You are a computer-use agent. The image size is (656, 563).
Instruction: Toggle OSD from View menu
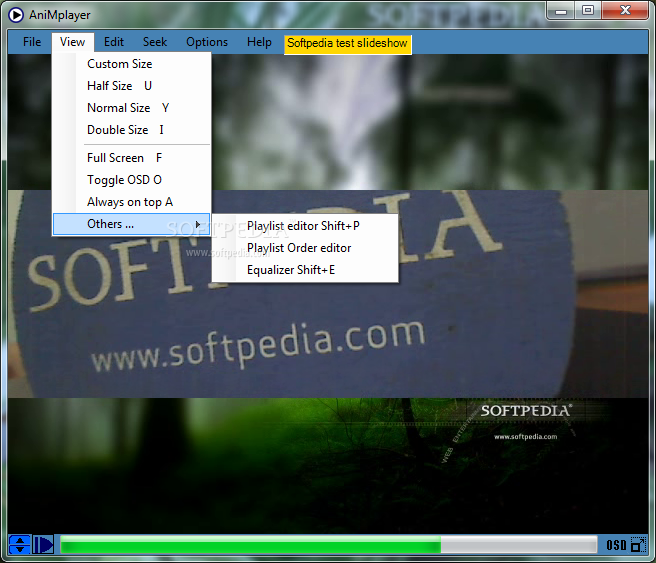tap(131, 180)
